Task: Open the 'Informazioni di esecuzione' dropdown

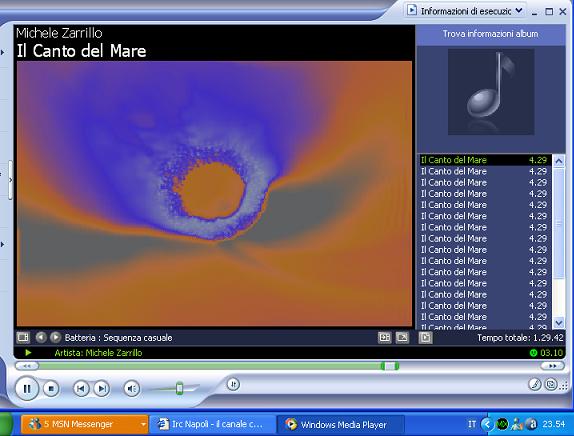Action: 466,11
